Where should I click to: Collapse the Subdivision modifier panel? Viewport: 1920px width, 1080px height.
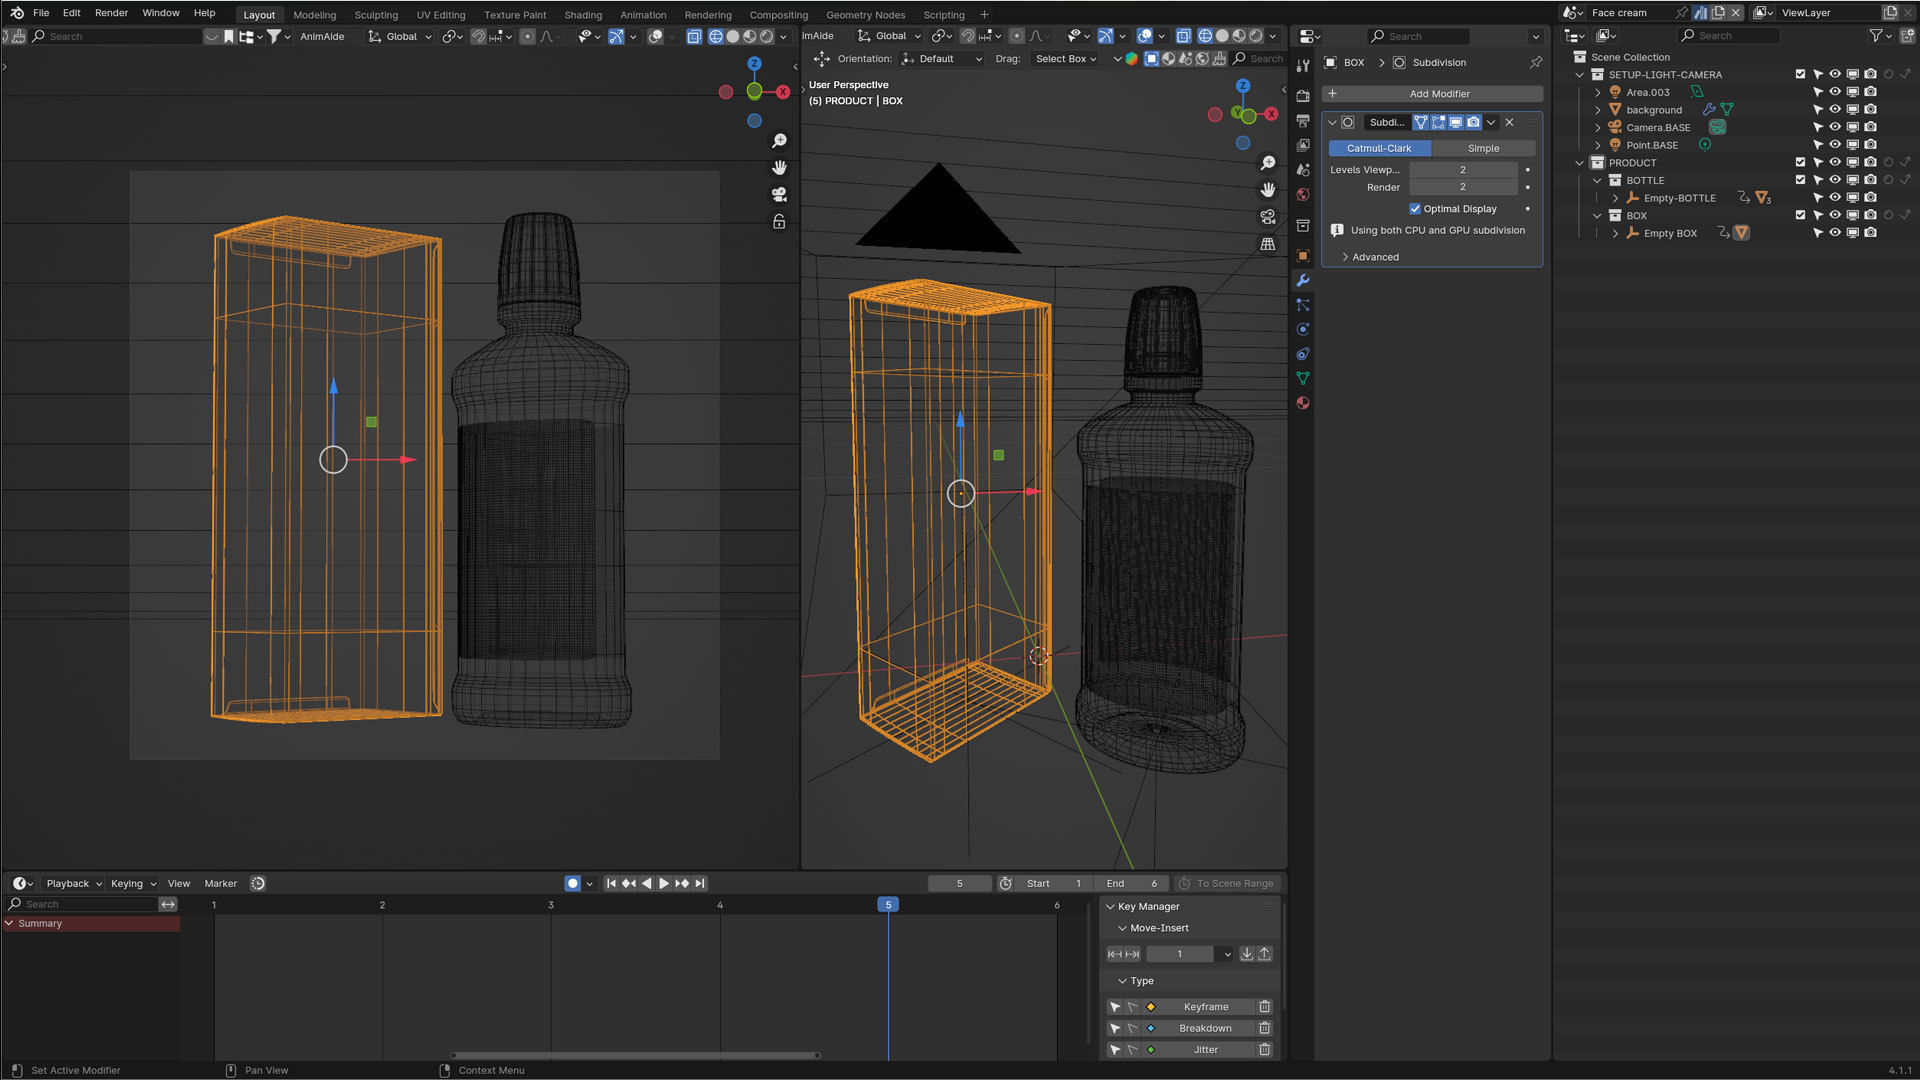[x=1332, y=122]
